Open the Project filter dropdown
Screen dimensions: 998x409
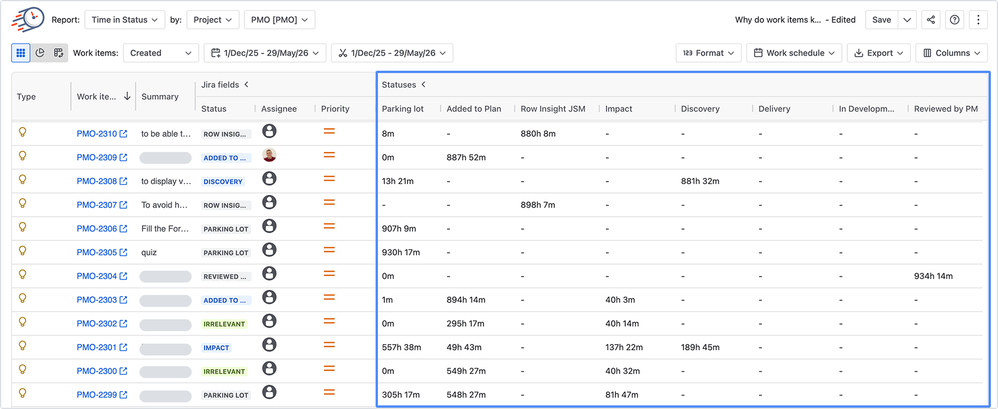coord(213,20)
